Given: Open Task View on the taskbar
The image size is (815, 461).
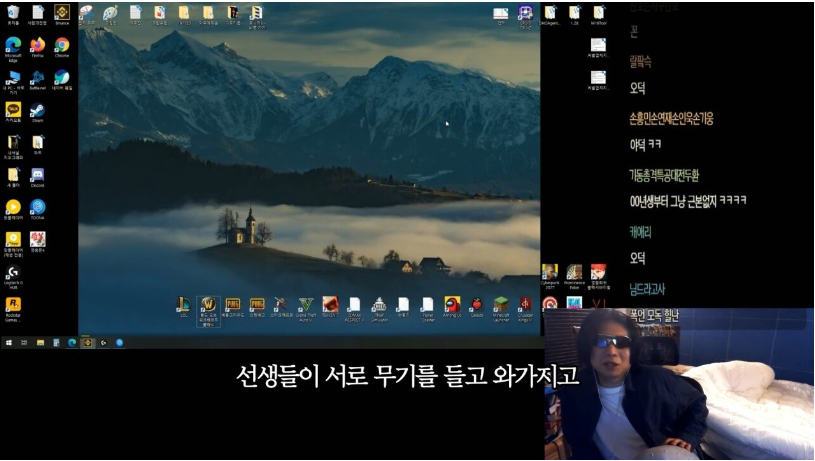Looking at the screenshot, I should pyautogui.click(x=24, y=343).
